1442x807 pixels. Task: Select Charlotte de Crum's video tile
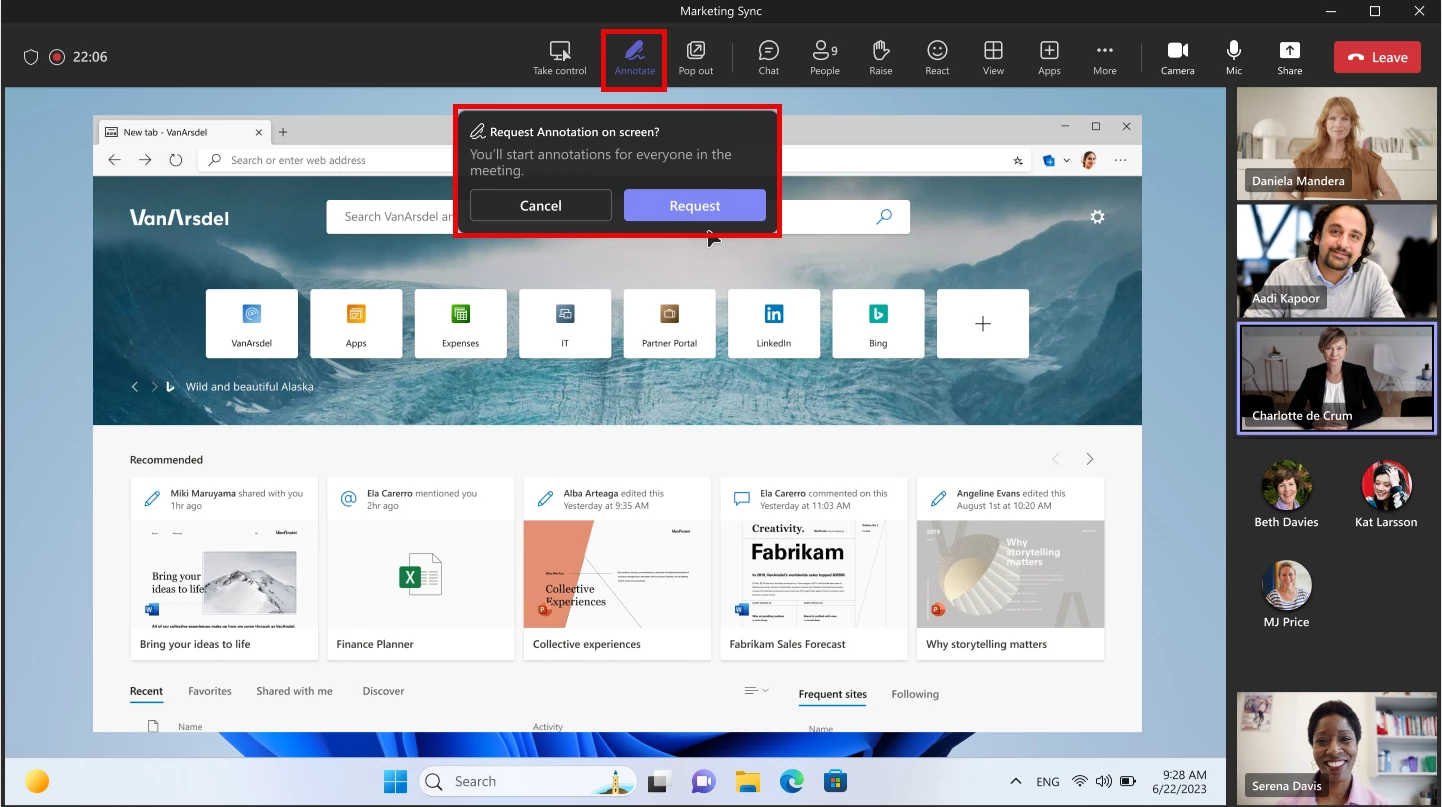[1337, 378]
